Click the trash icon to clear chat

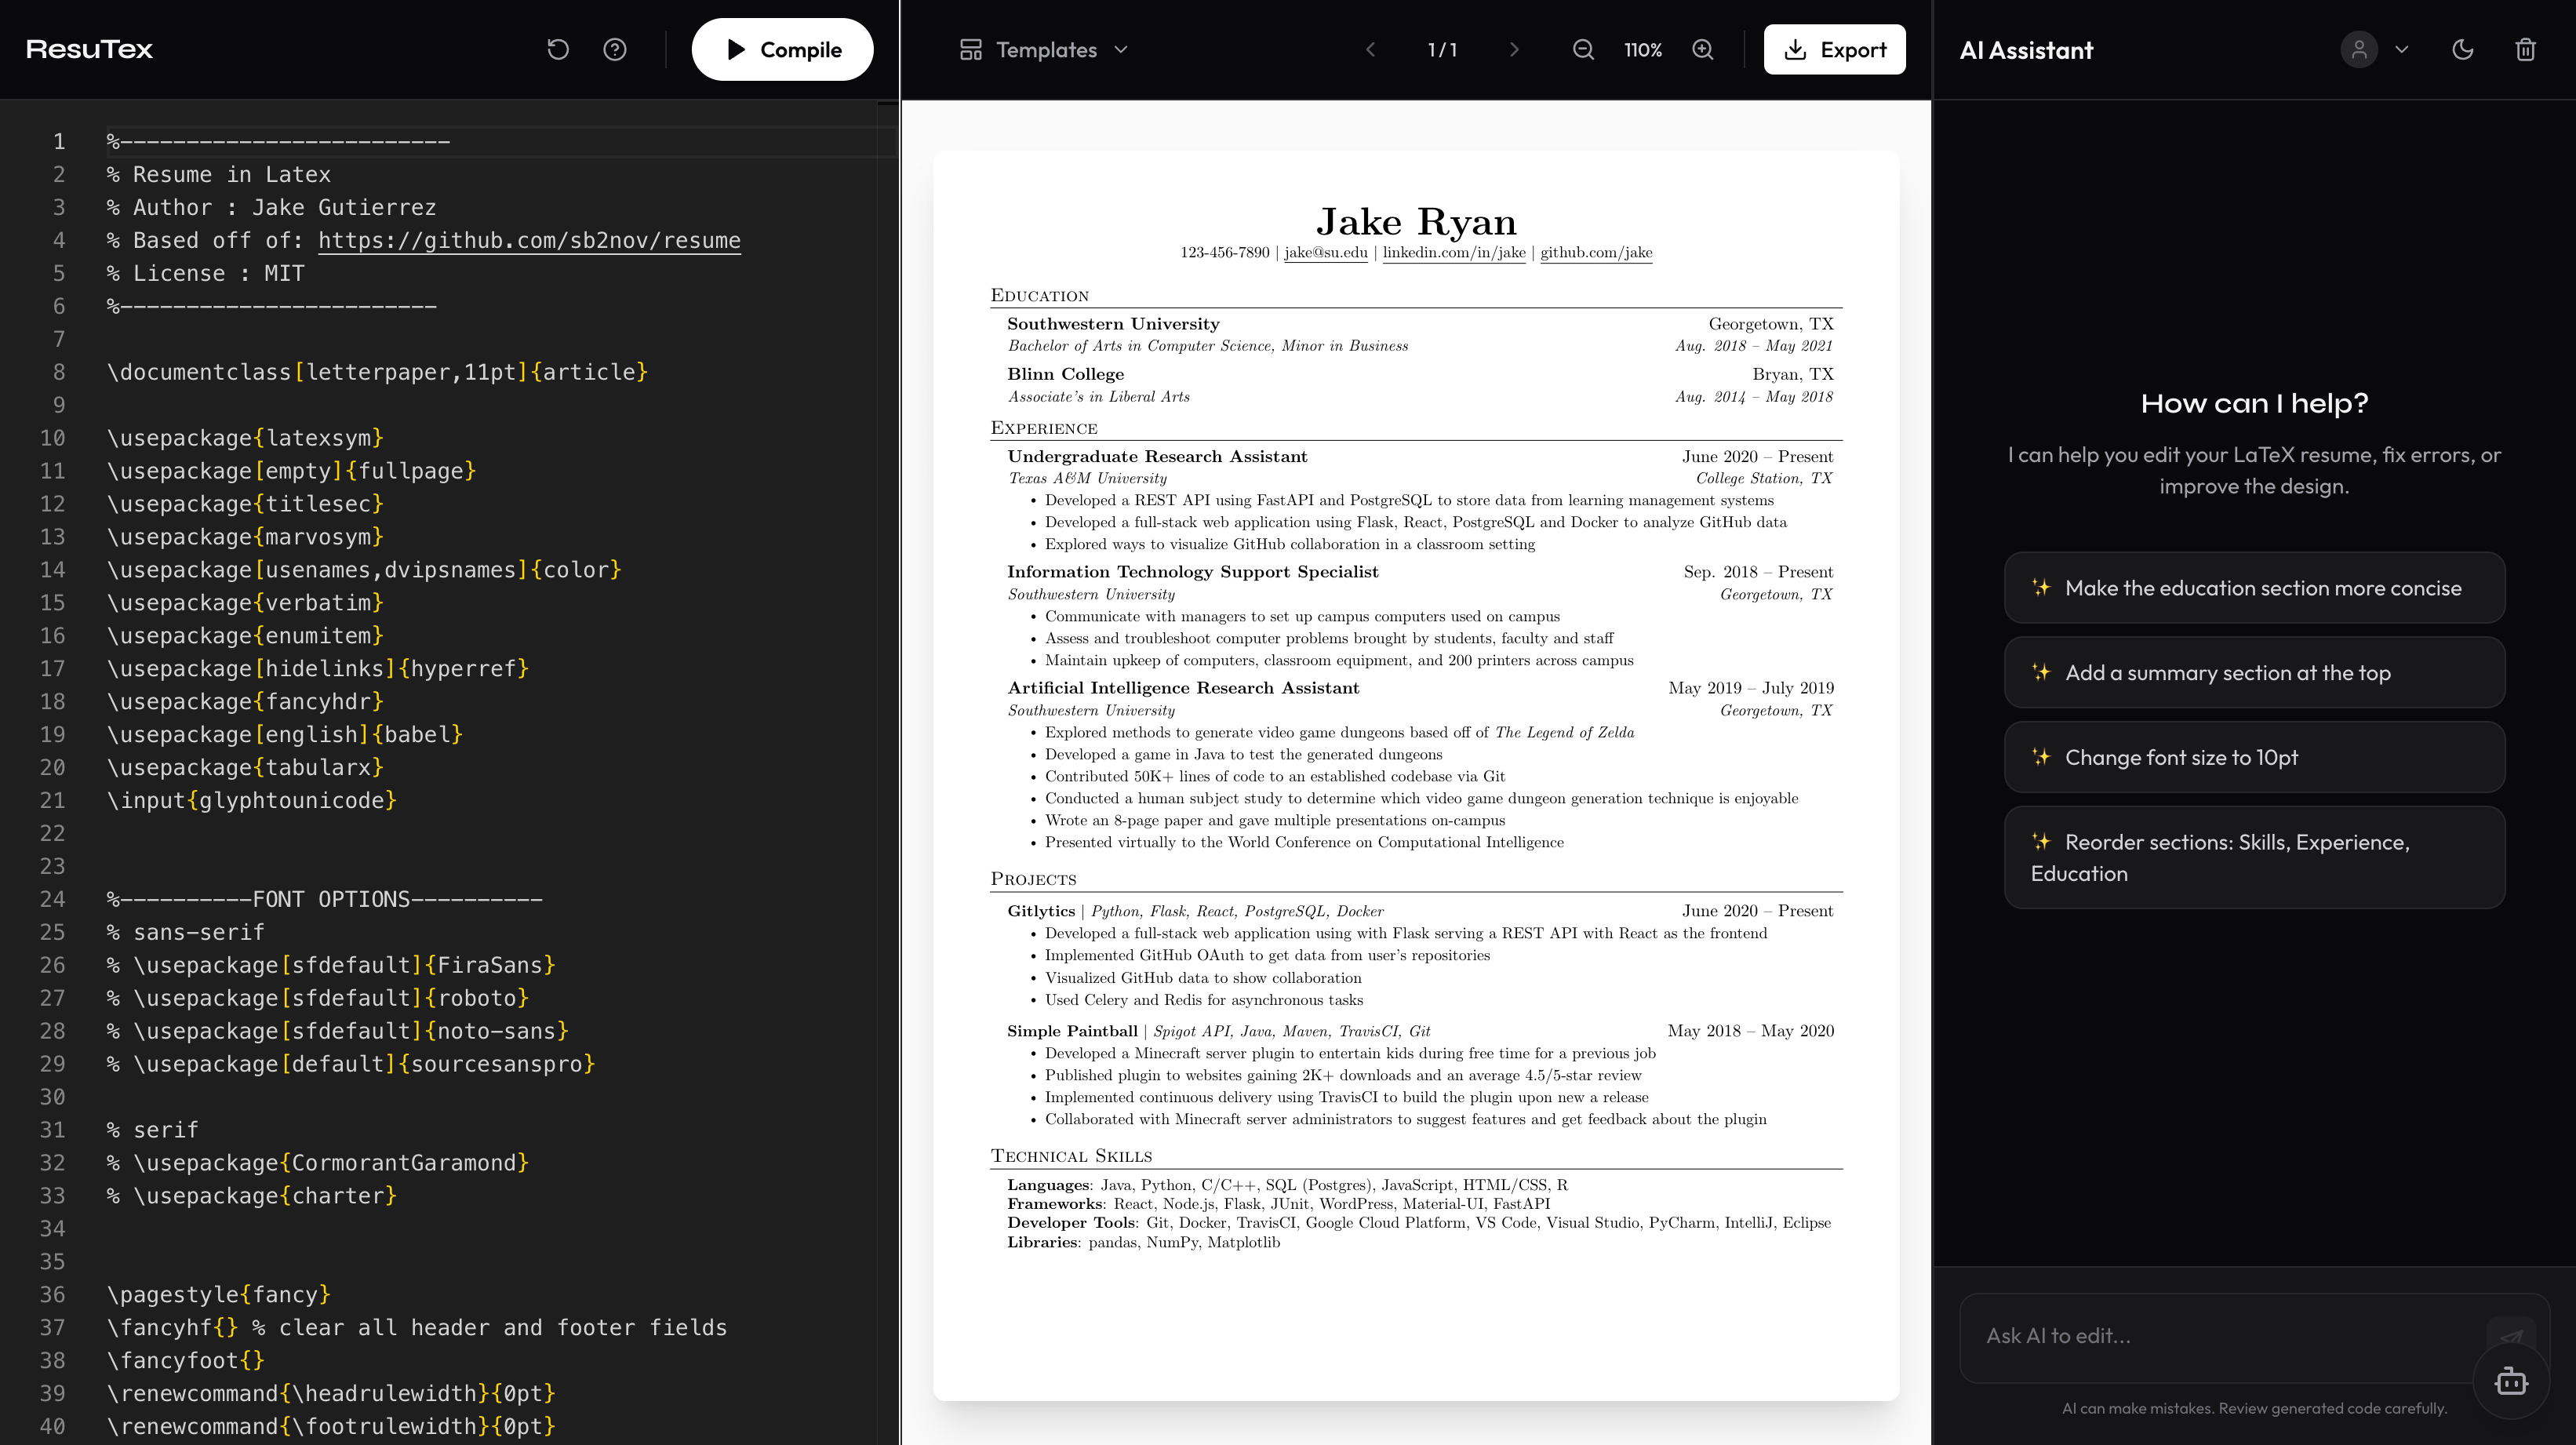[x=2525, y=49]
